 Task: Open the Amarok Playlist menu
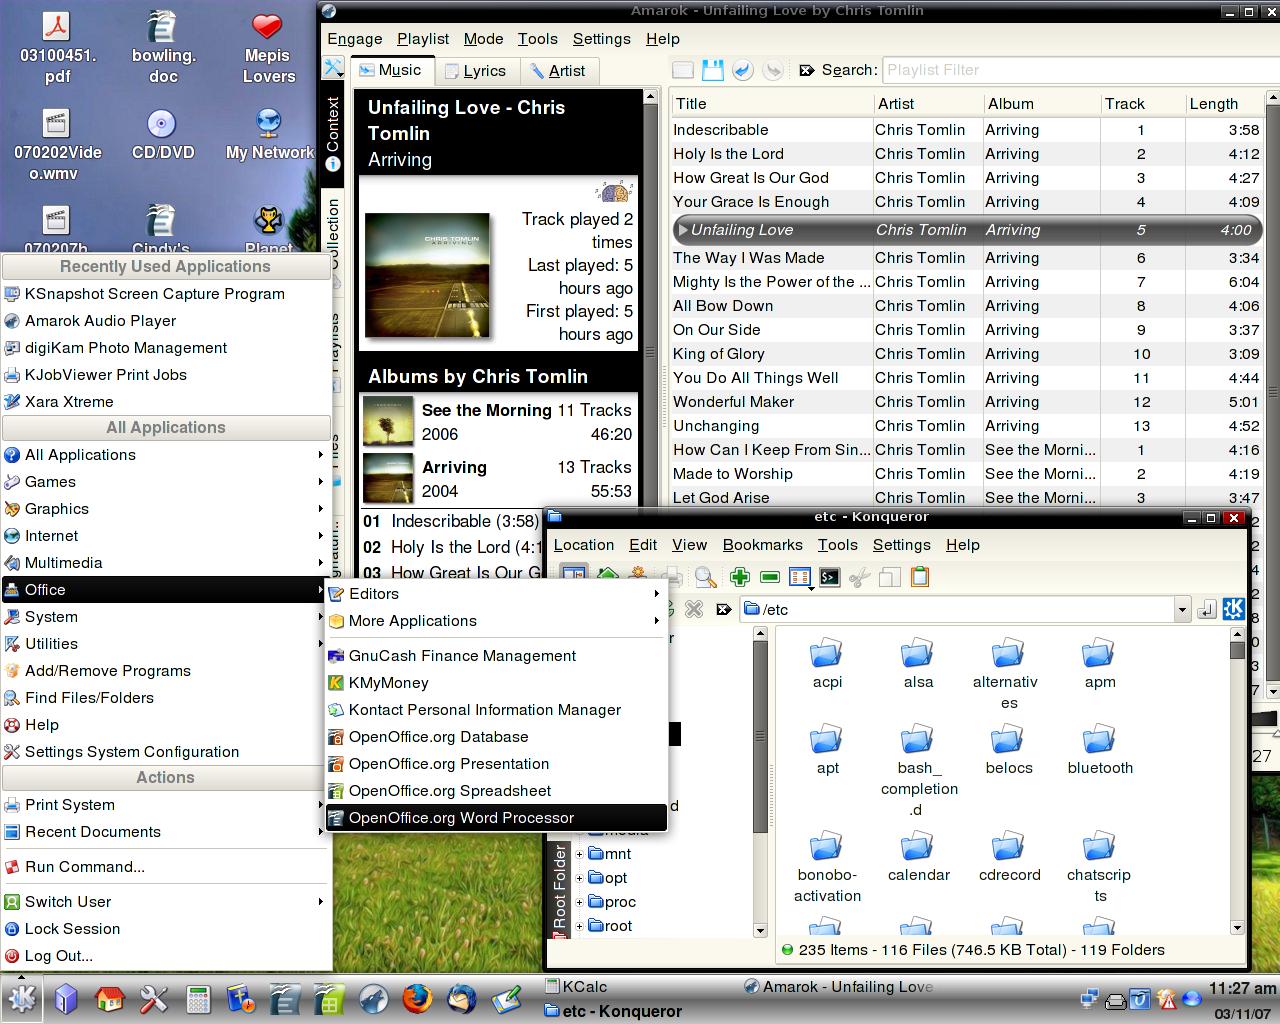pyautogui.click(x=423, y=38)
